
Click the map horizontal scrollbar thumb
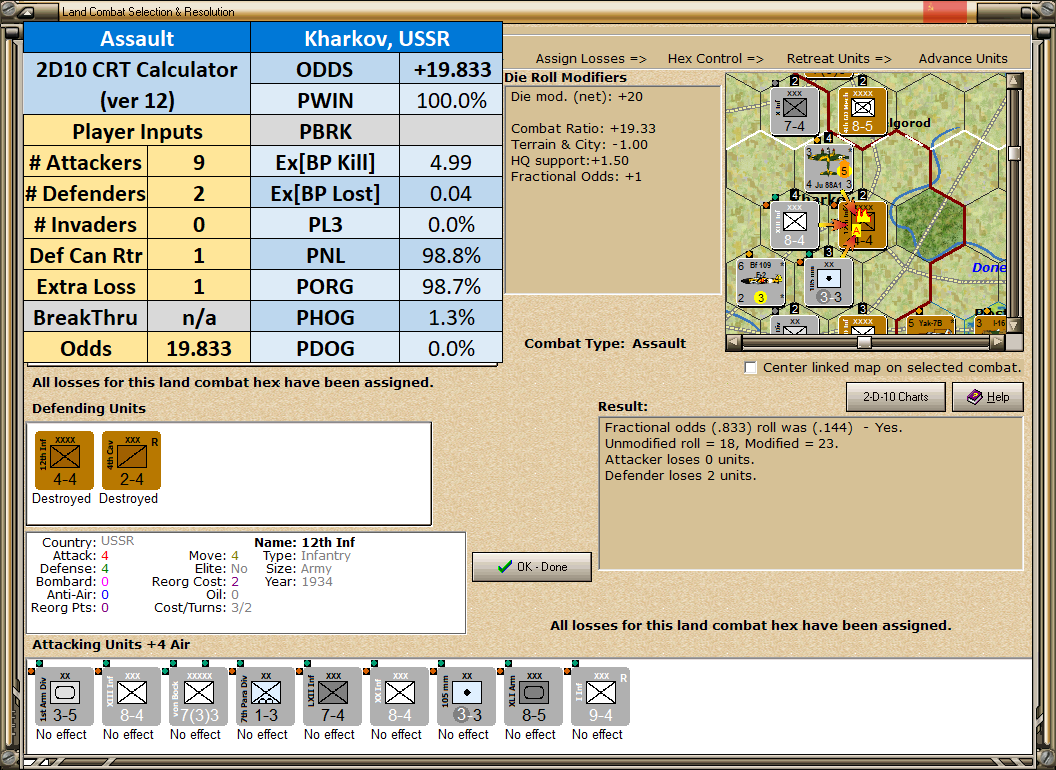pos(864,342)
